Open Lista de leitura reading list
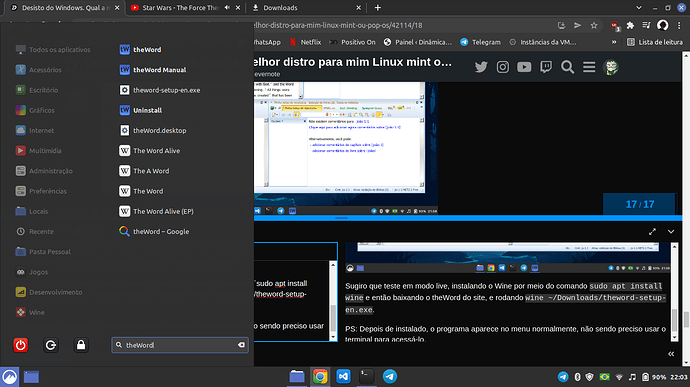Image resolution: width=690 pixels, height=387 pixels. click(655, 42)
